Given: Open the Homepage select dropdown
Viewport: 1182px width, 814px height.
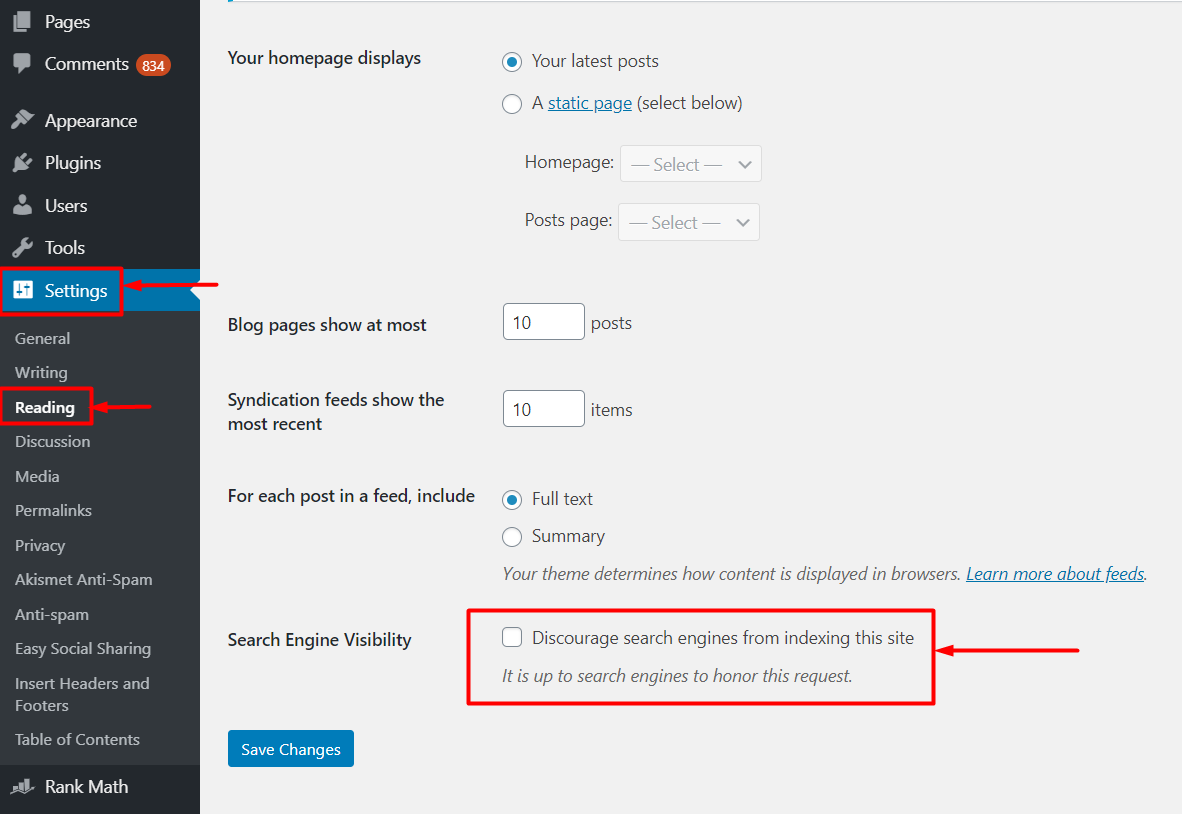Looking at the screenshot, I should coord(690,163).
